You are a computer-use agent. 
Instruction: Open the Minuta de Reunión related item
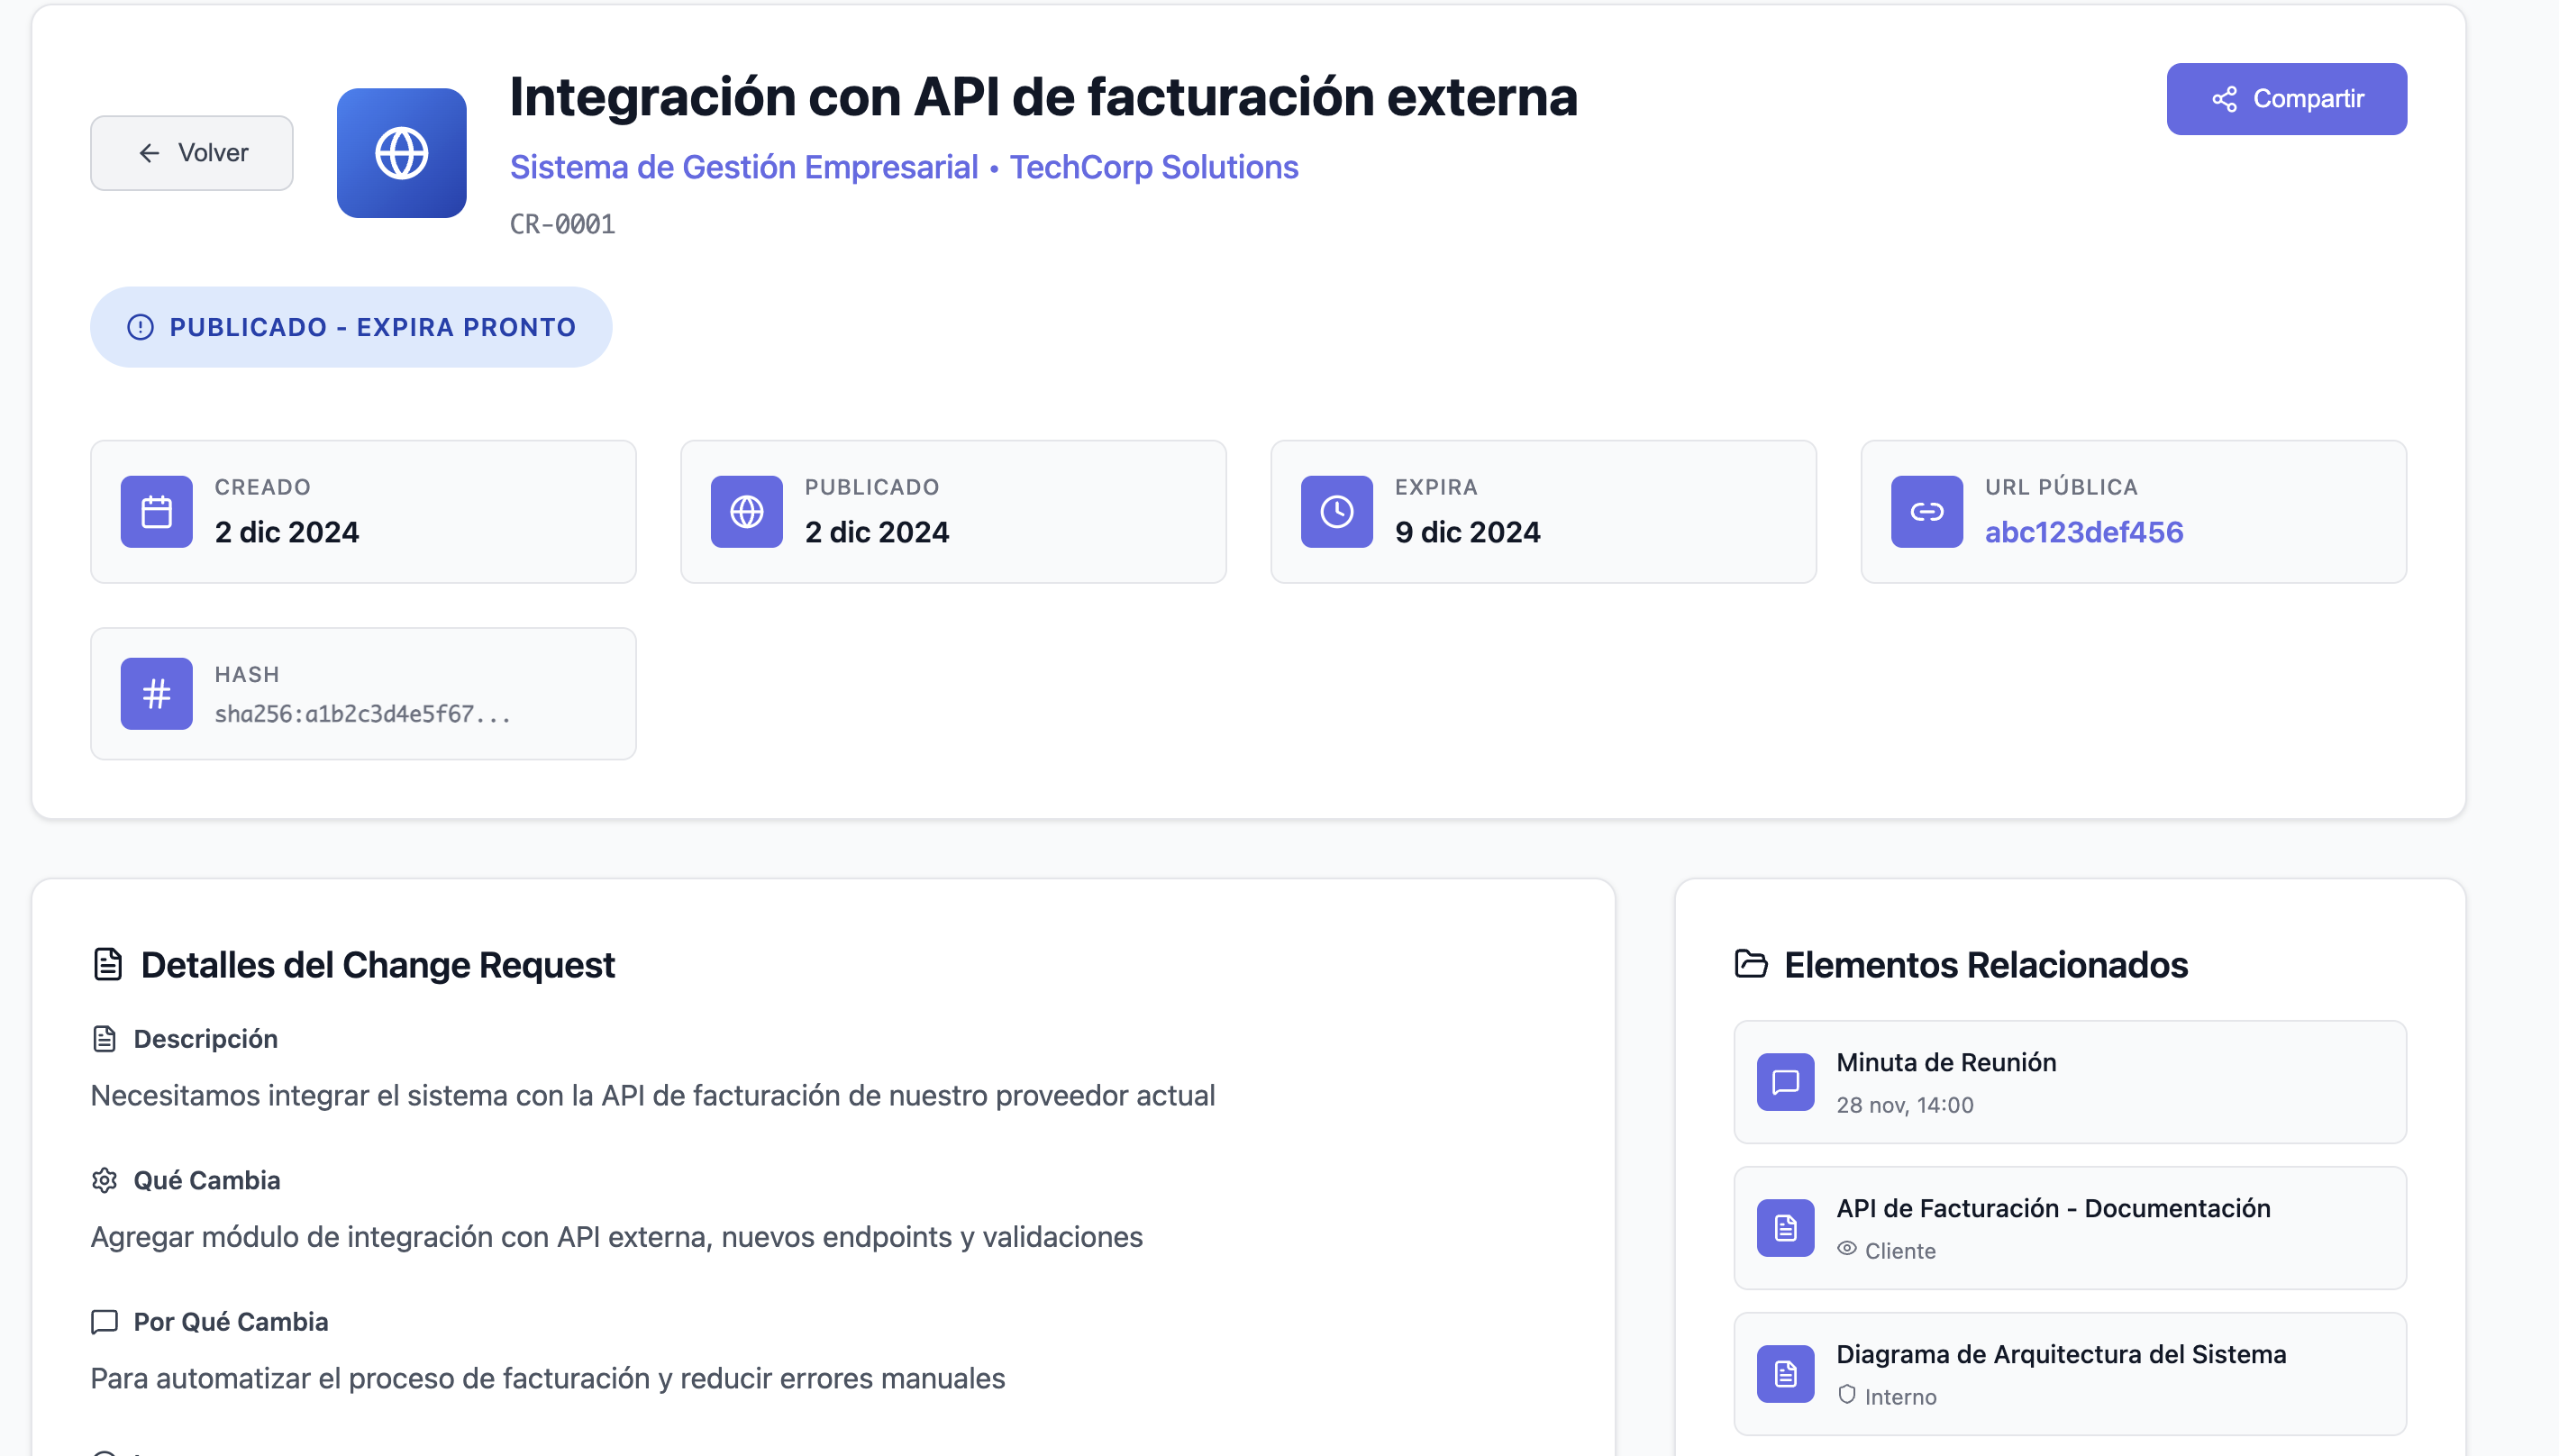[x=1945, y=1062]
